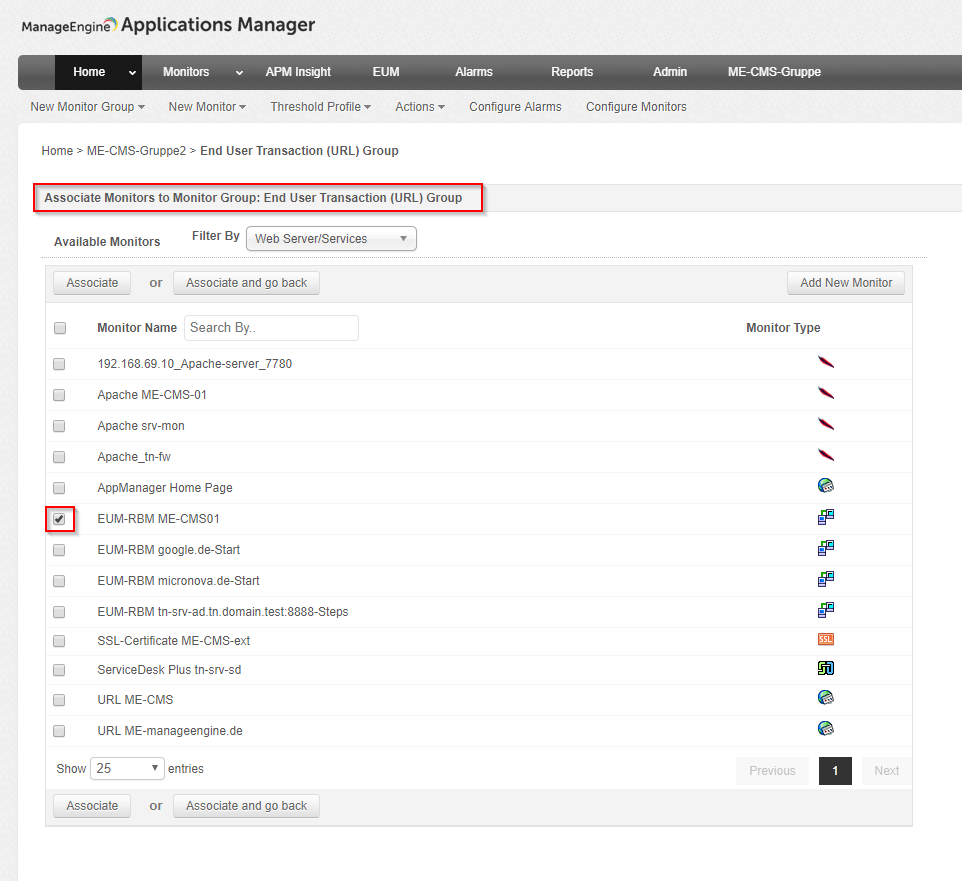Check the ServiceDesk Plus tn-srv-sd checkbox
Screen dimensions: 962x881
click(59, 670)
